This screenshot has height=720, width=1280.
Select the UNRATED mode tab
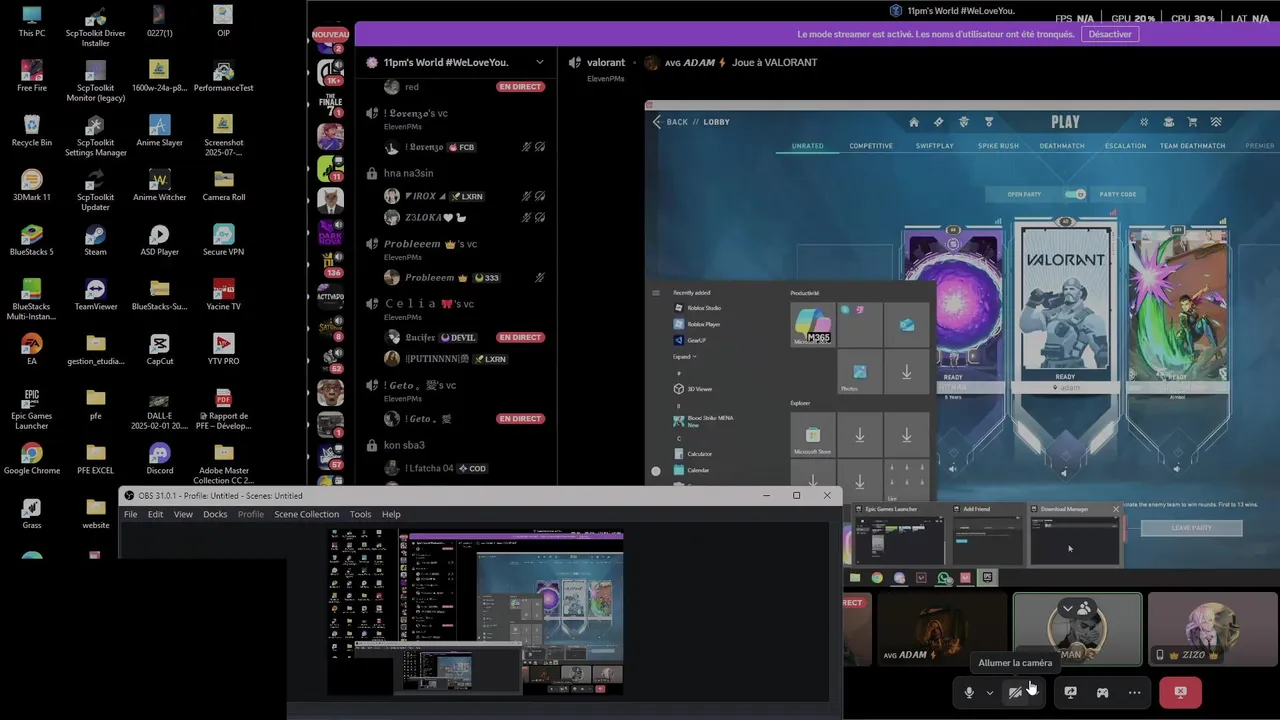coord(808,146)
